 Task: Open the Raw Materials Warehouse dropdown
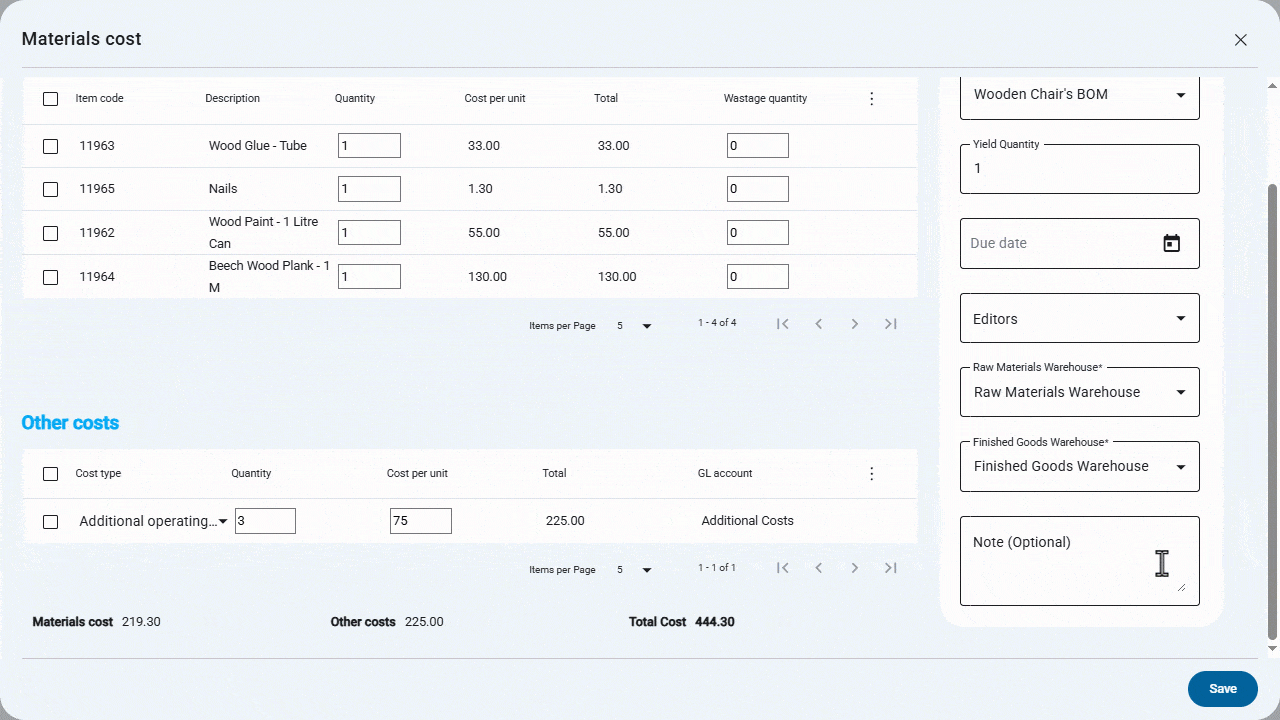(x=1079, y=393)
